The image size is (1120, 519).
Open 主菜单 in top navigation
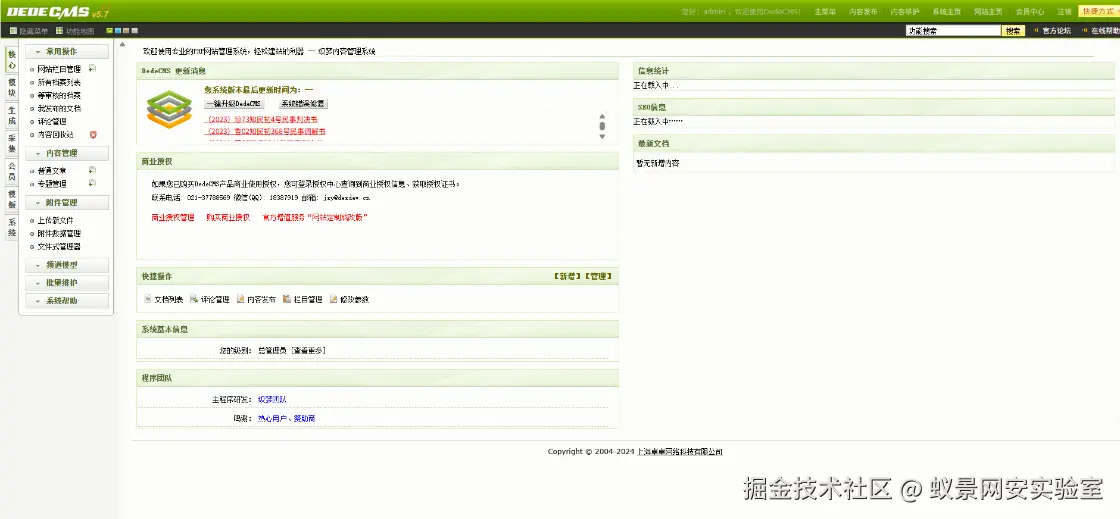tap(825, 11)
